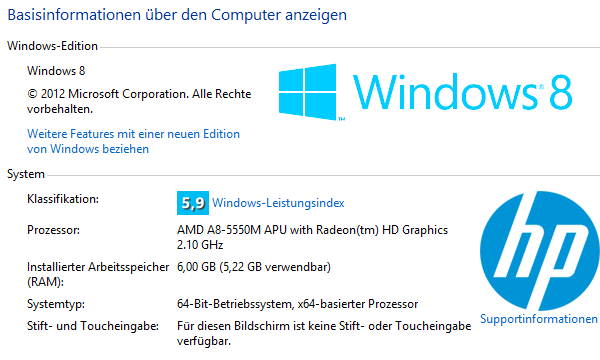600x360 pixels.
Task: Open the Windows-Leistungsindex link
Action: coord(278,203)
